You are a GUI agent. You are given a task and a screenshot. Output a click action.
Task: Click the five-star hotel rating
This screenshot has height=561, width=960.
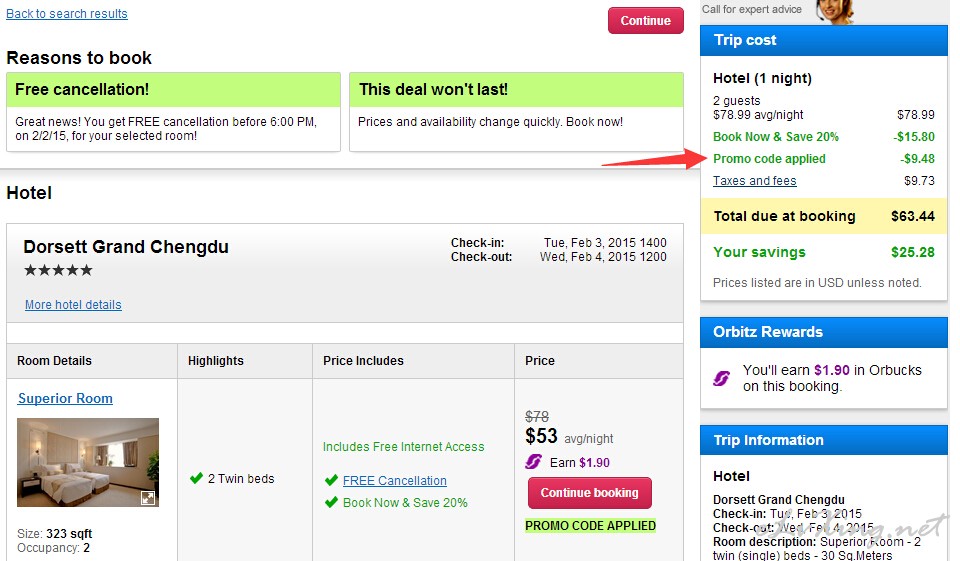58,270
